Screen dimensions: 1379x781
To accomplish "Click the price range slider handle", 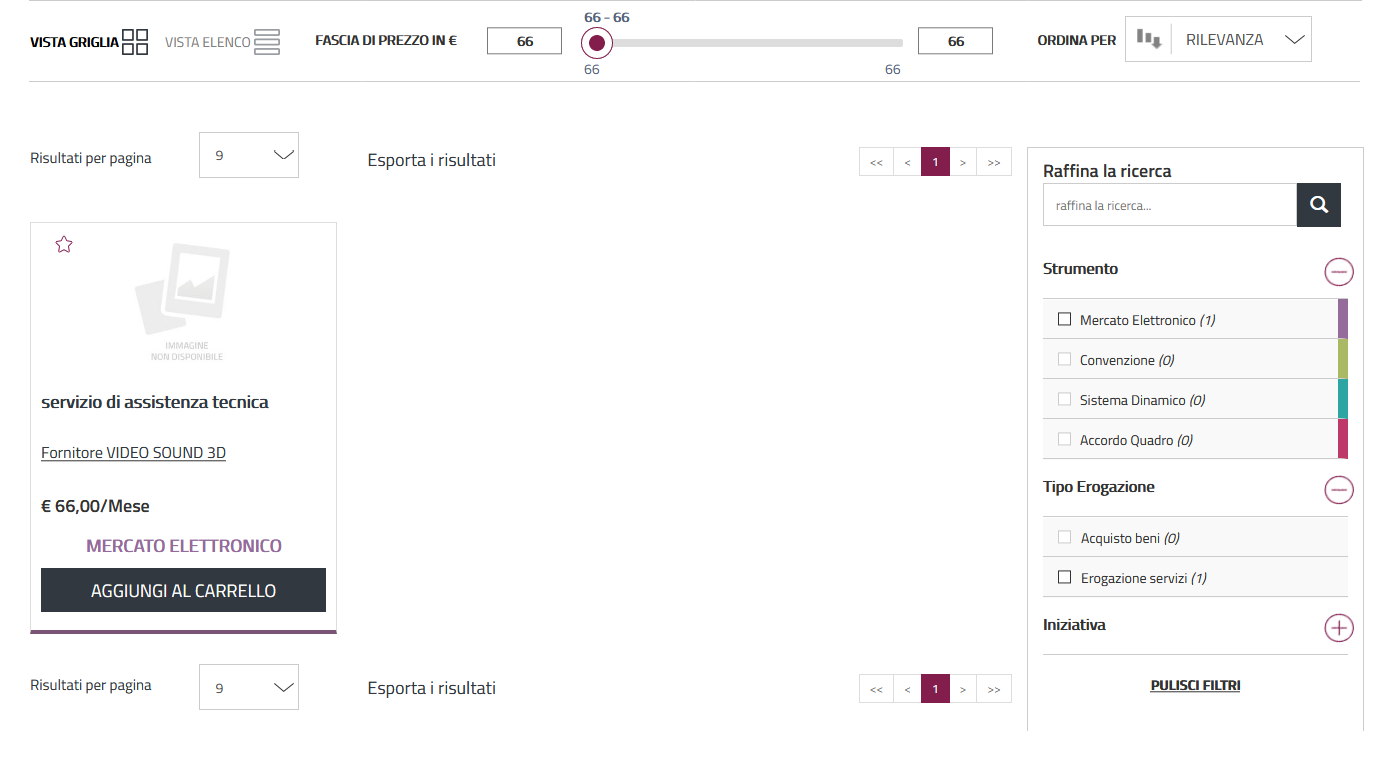I will point(597,43).
